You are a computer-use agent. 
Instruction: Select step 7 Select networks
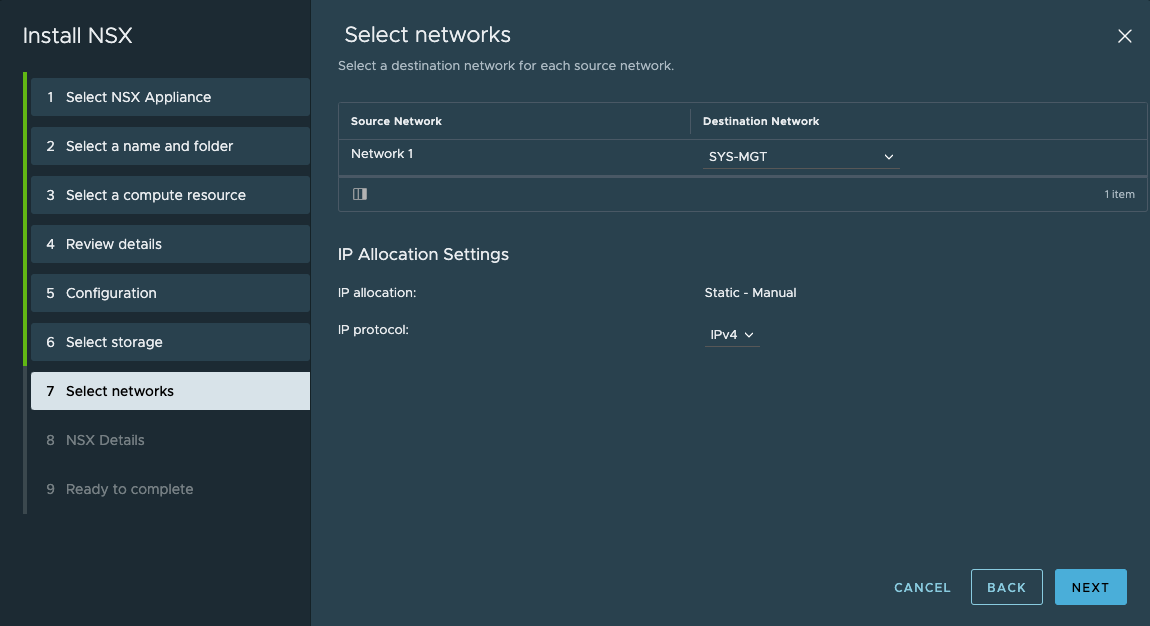(x=170, y=391)
